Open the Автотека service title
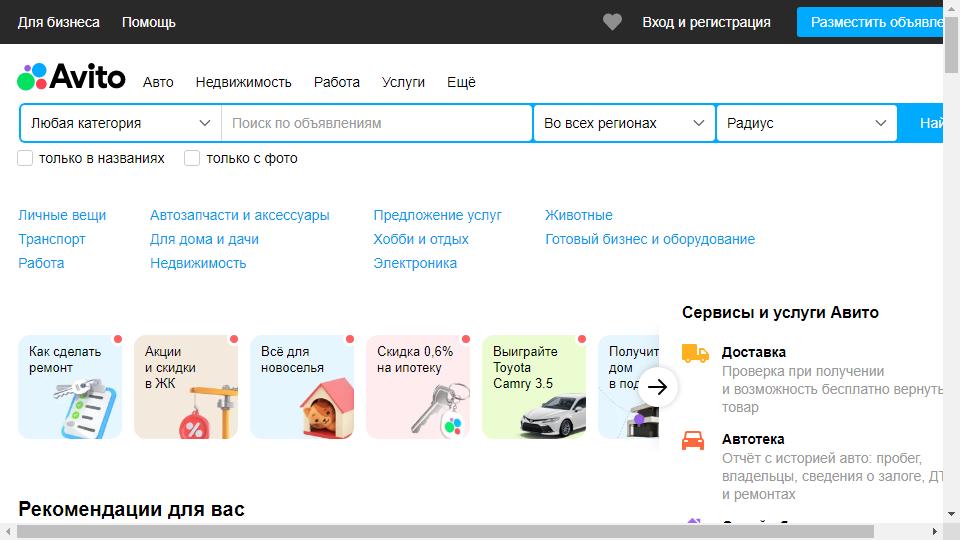 pos(753,439)
